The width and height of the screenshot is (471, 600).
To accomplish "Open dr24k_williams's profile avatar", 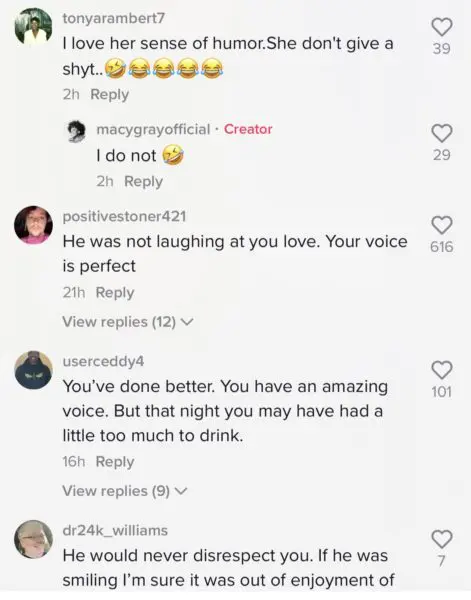I will coord(34,539).
